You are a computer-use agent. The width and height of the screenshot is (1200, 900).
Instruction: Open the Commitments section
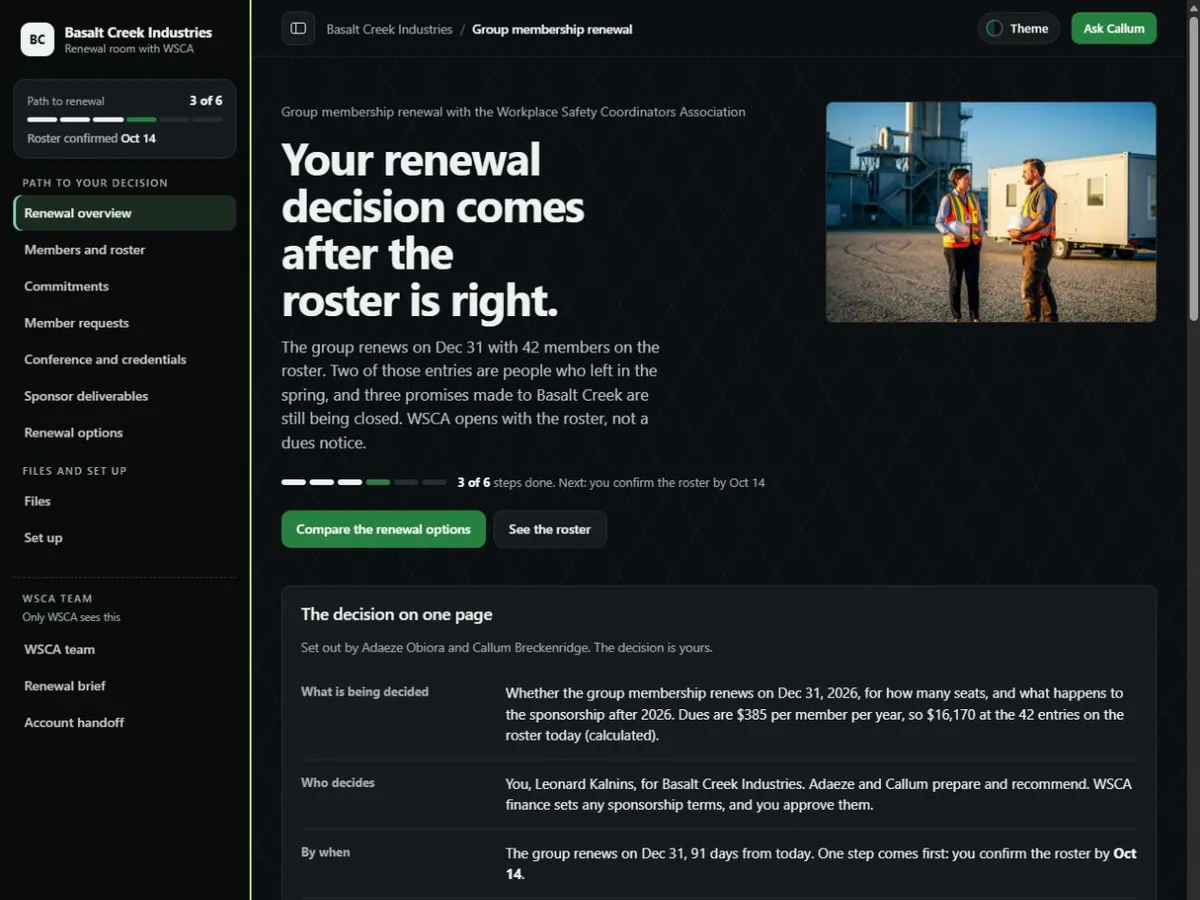tap(125, 286)
